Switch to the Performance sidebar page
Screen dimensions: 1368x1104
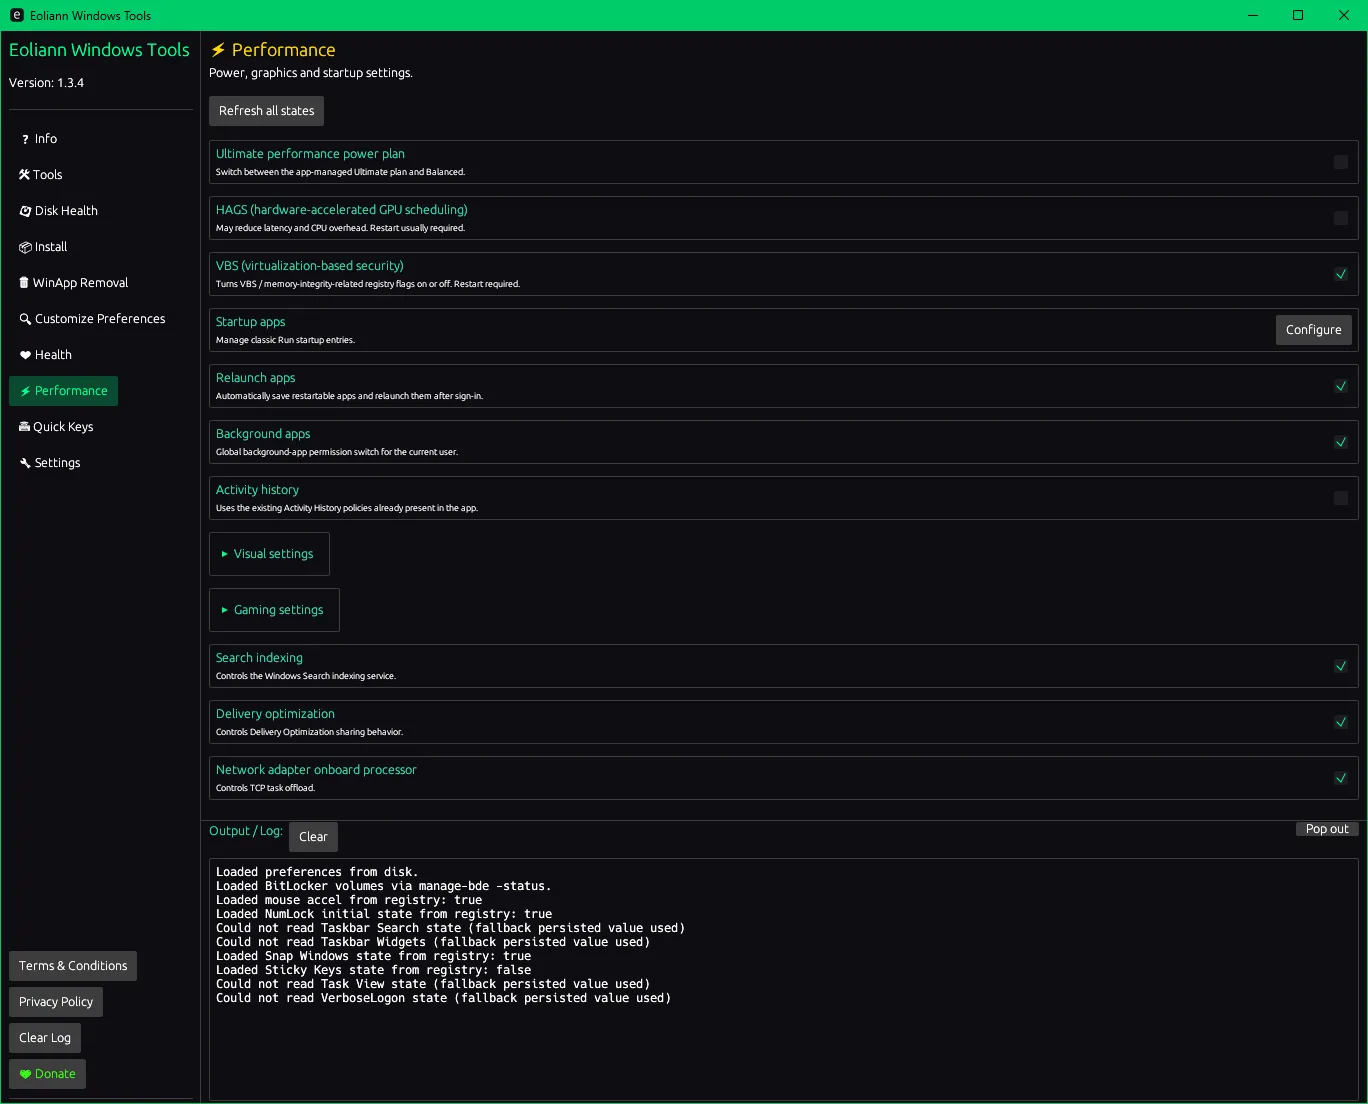tap(64, 391)
